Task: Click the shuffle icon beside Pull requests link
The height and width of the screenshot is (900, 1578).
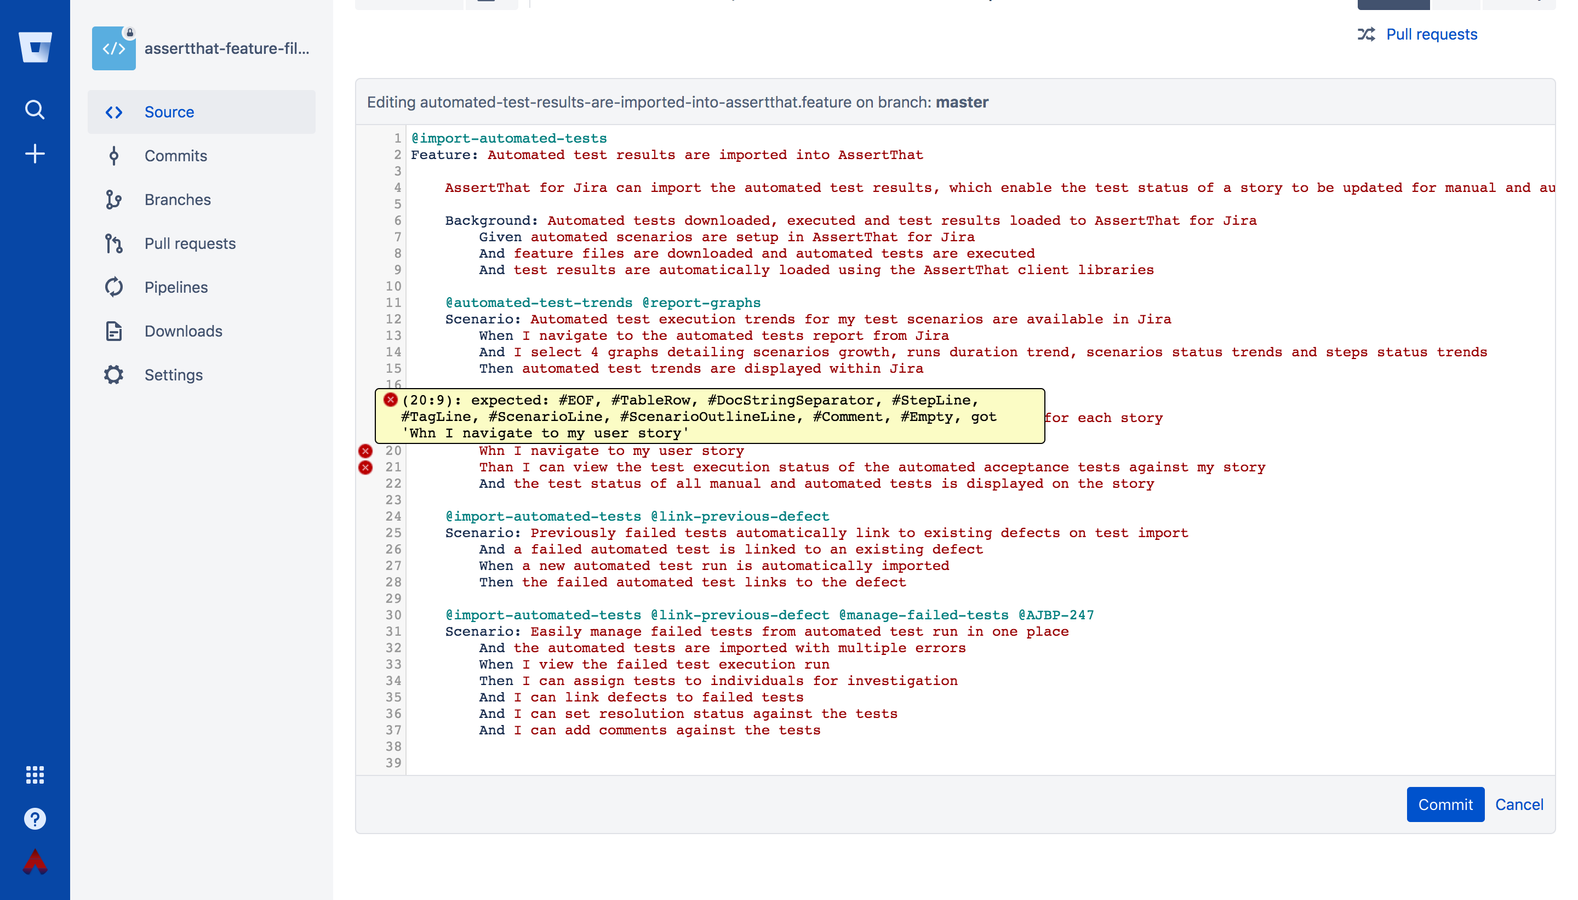Action: (1366, 34)
